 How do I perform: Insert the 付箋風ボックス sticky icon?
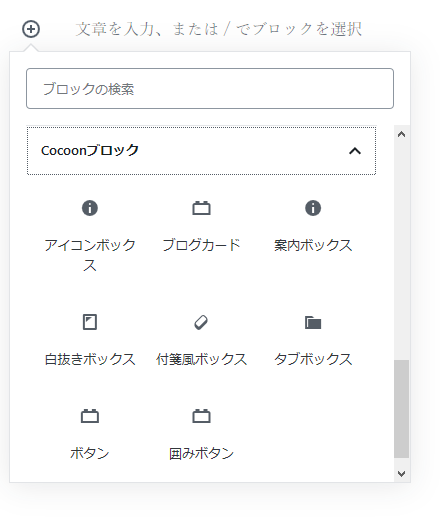pyautogui.click(x=201, y=322)
